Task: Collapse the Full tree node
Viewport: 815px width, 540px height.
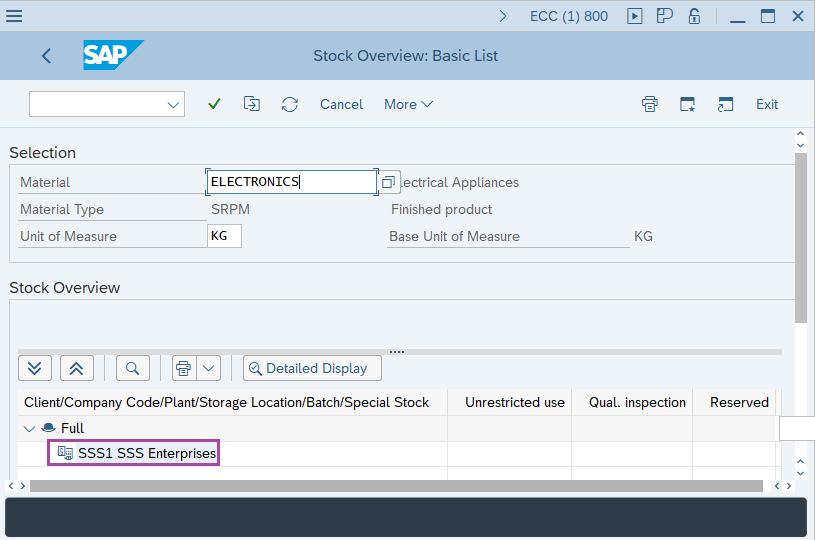Action: (x=29, y=428)
